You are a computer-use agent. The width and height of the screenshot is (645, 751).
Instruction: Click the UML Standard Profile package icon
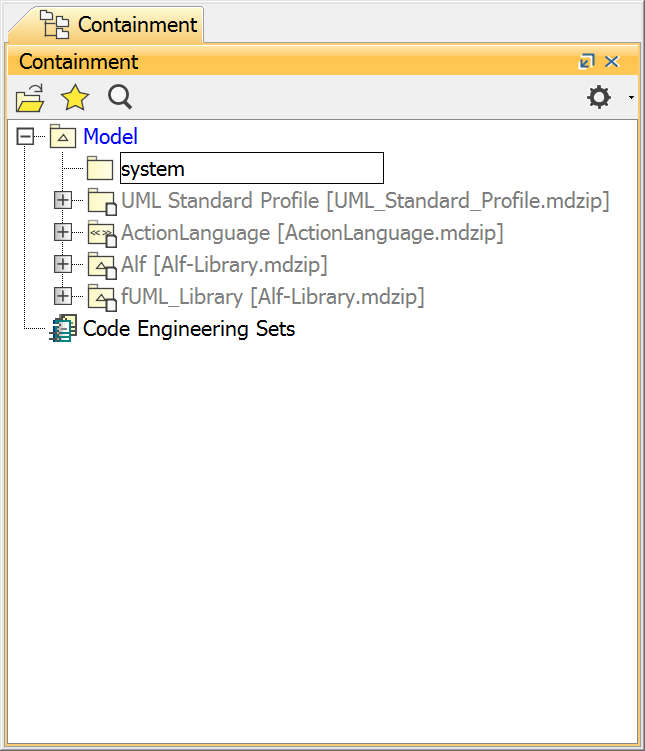coord(101,201)
